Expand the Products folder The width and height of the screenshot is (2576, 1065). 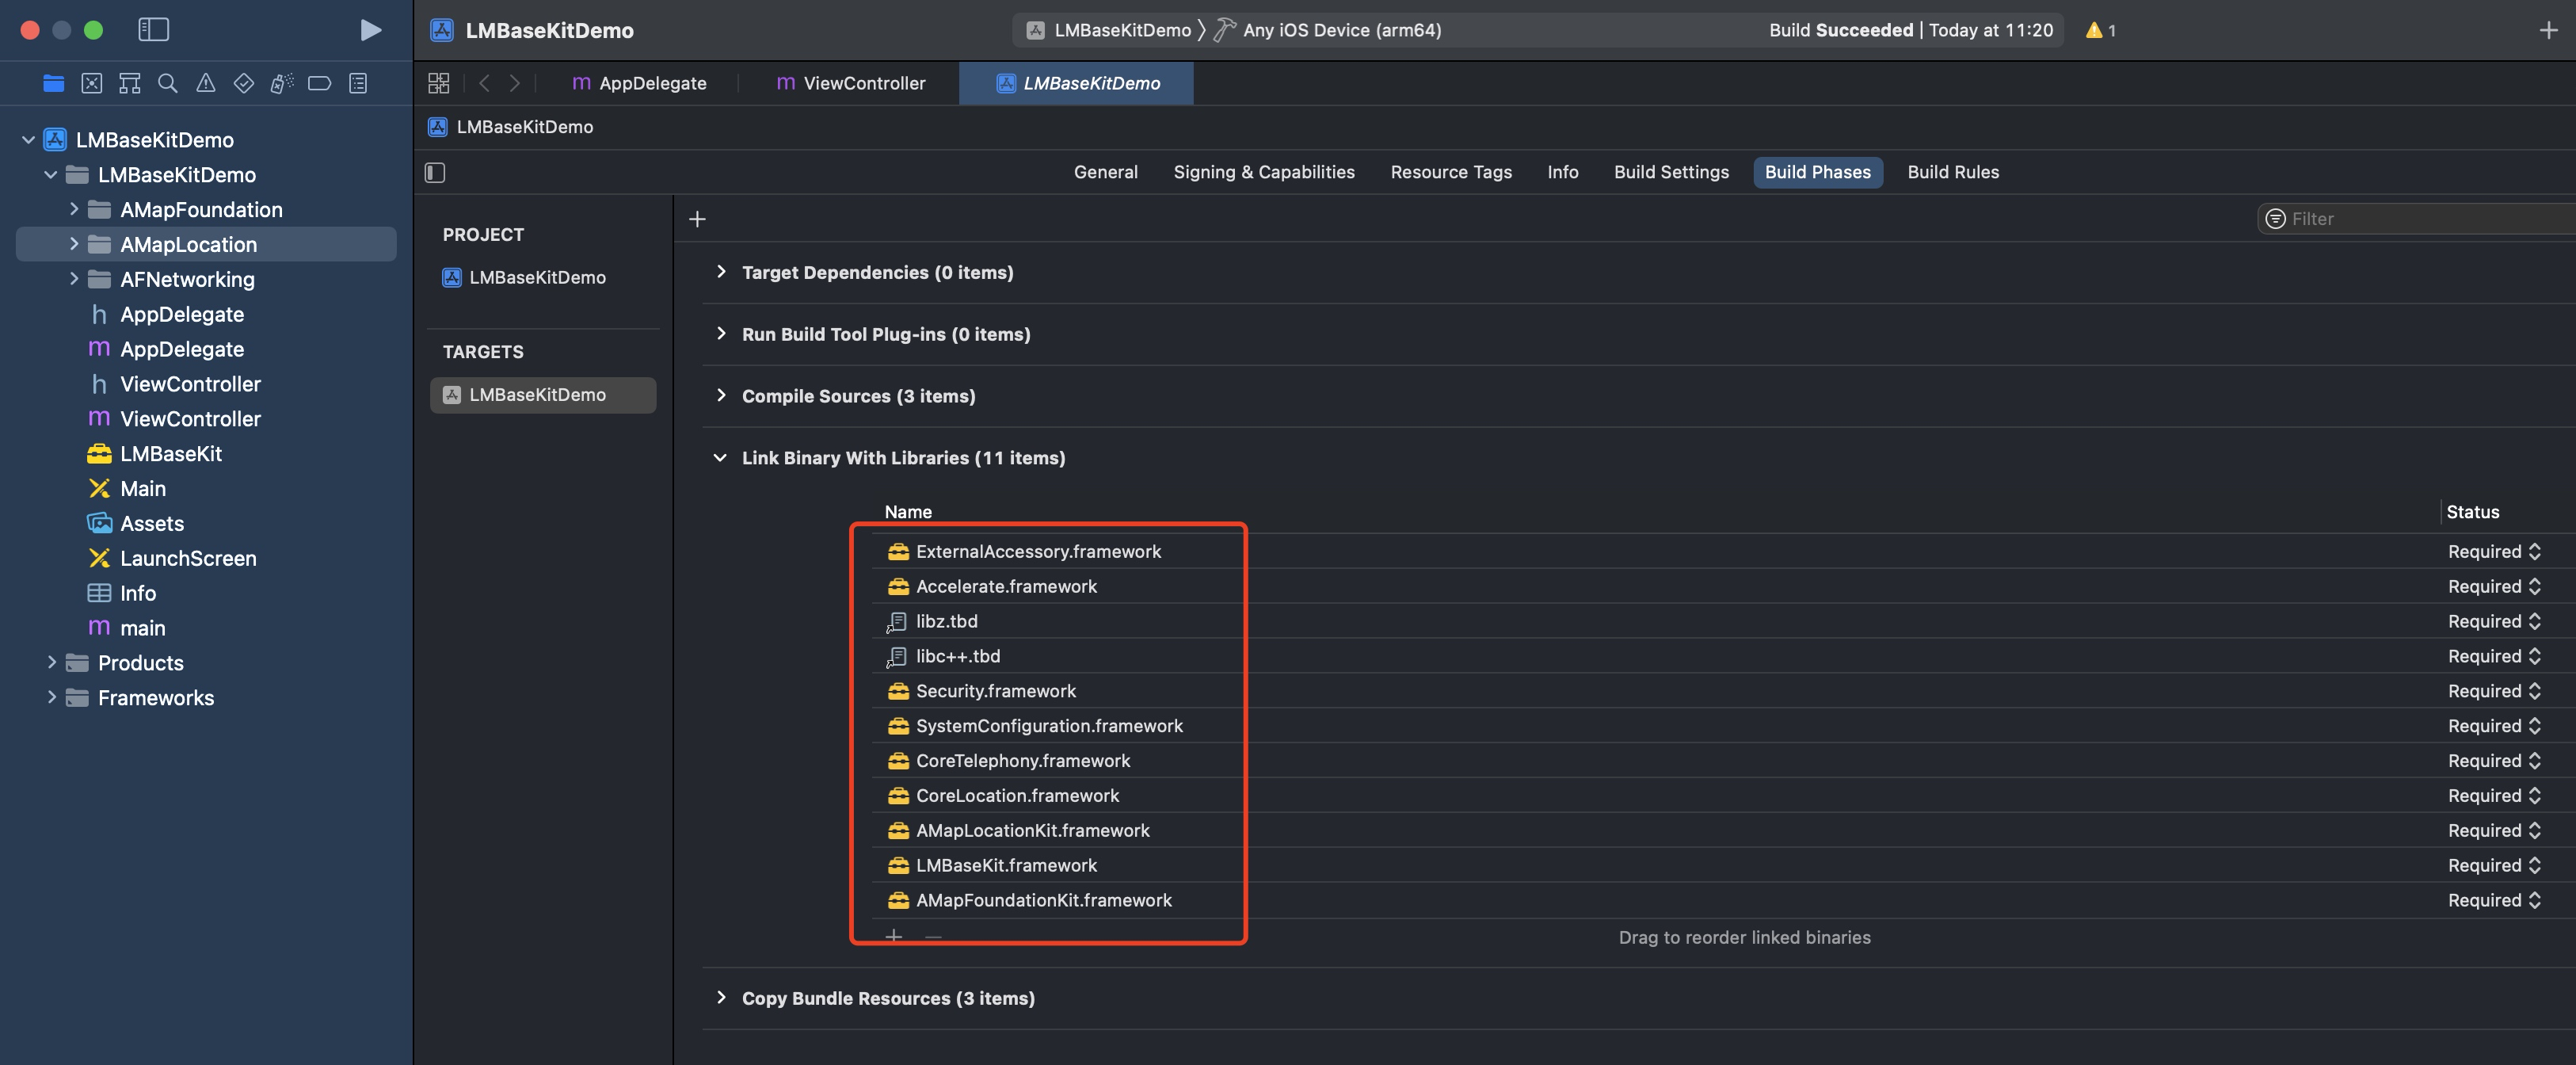pos(51,662)
